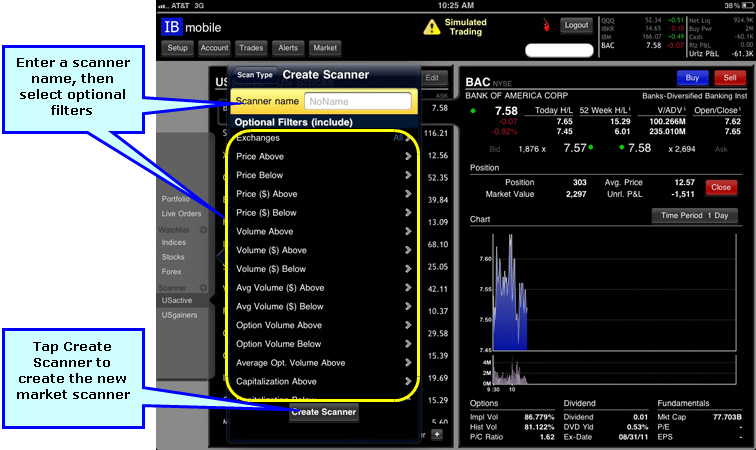Open the Setup menu

[x=177, y=48]
